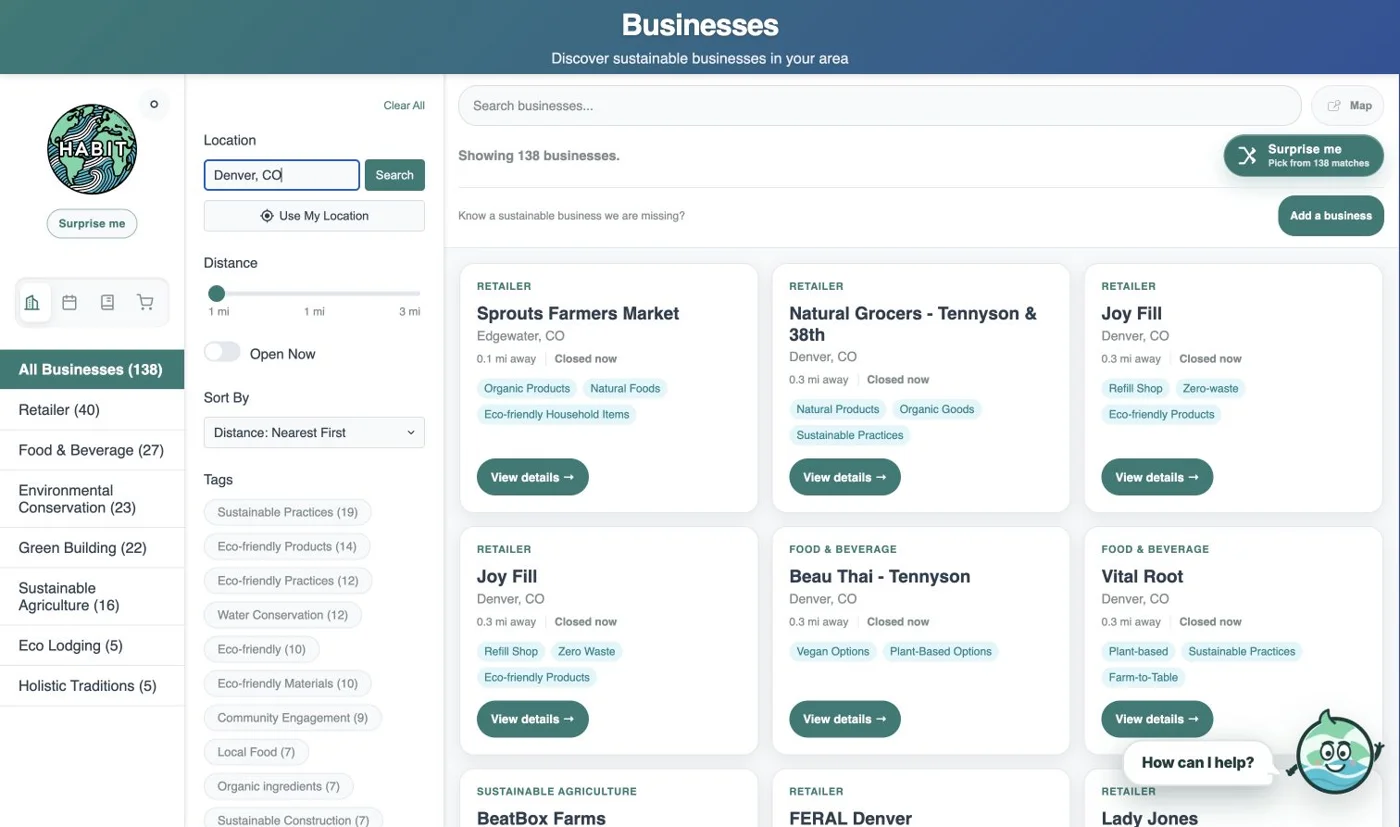Click Add a business button
This screenshot has height=827, width=1400.
[1331, 216]
